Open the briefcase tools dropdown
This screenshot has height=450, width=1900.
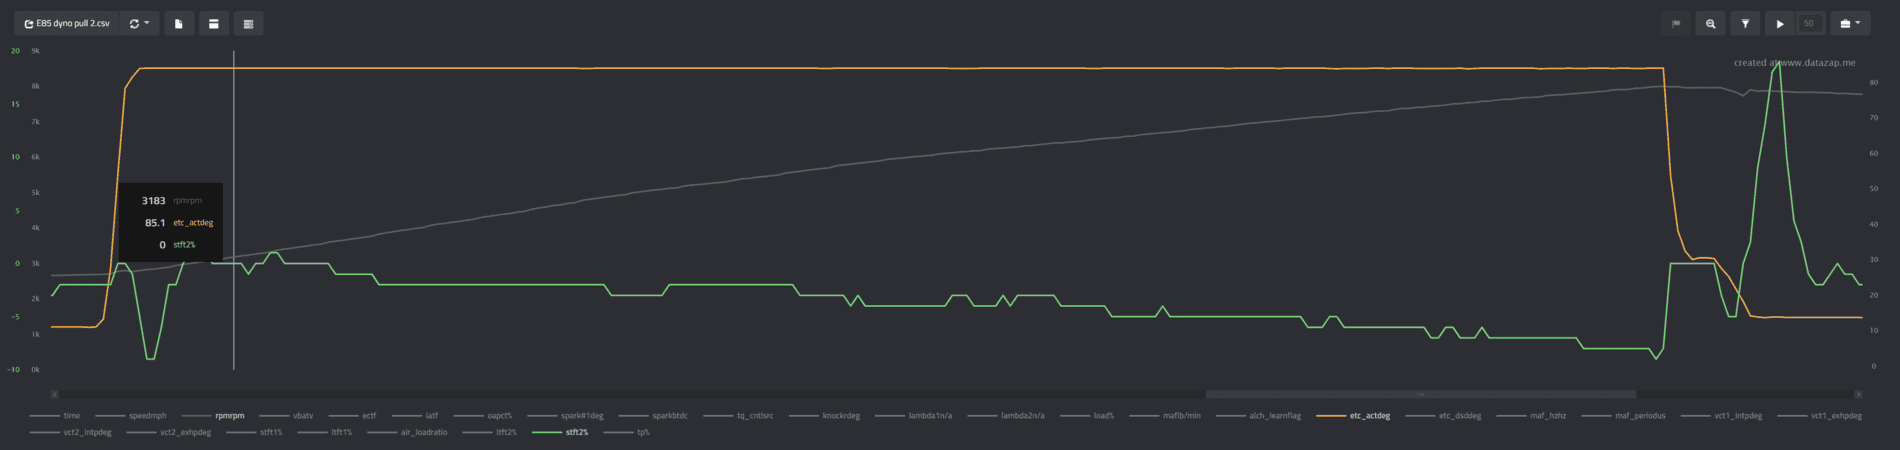[1850, 23]
